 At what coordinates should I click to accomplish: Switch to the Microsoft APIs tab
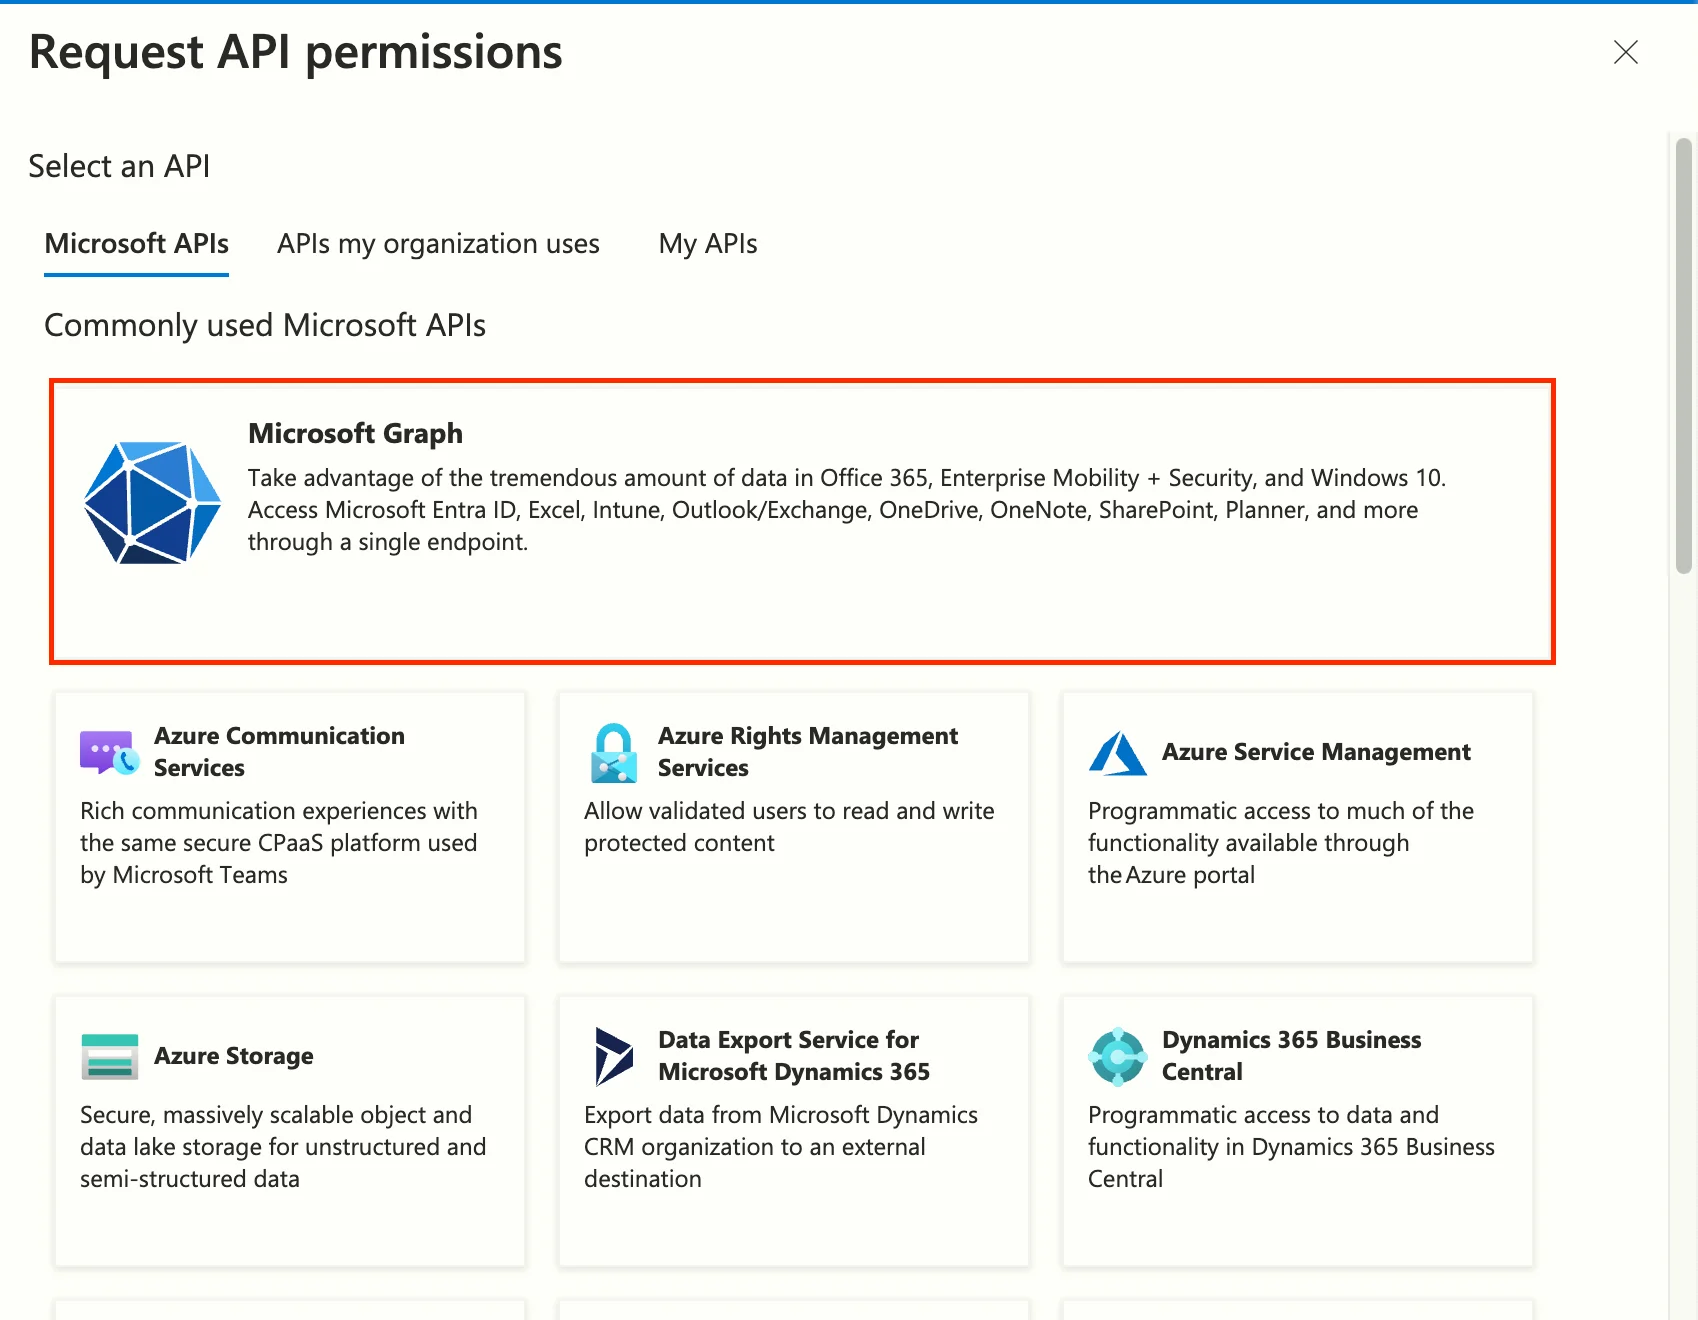[136, 243]
